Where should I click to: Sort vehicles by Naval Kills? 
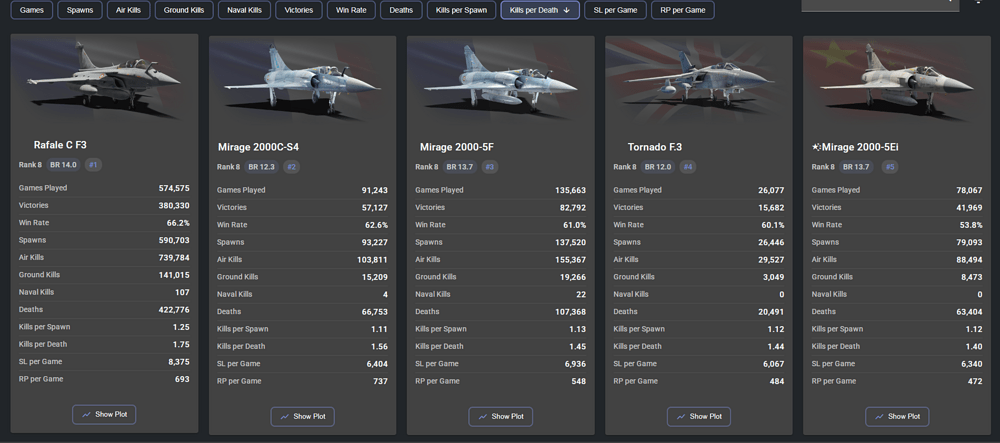coord(244,10)
